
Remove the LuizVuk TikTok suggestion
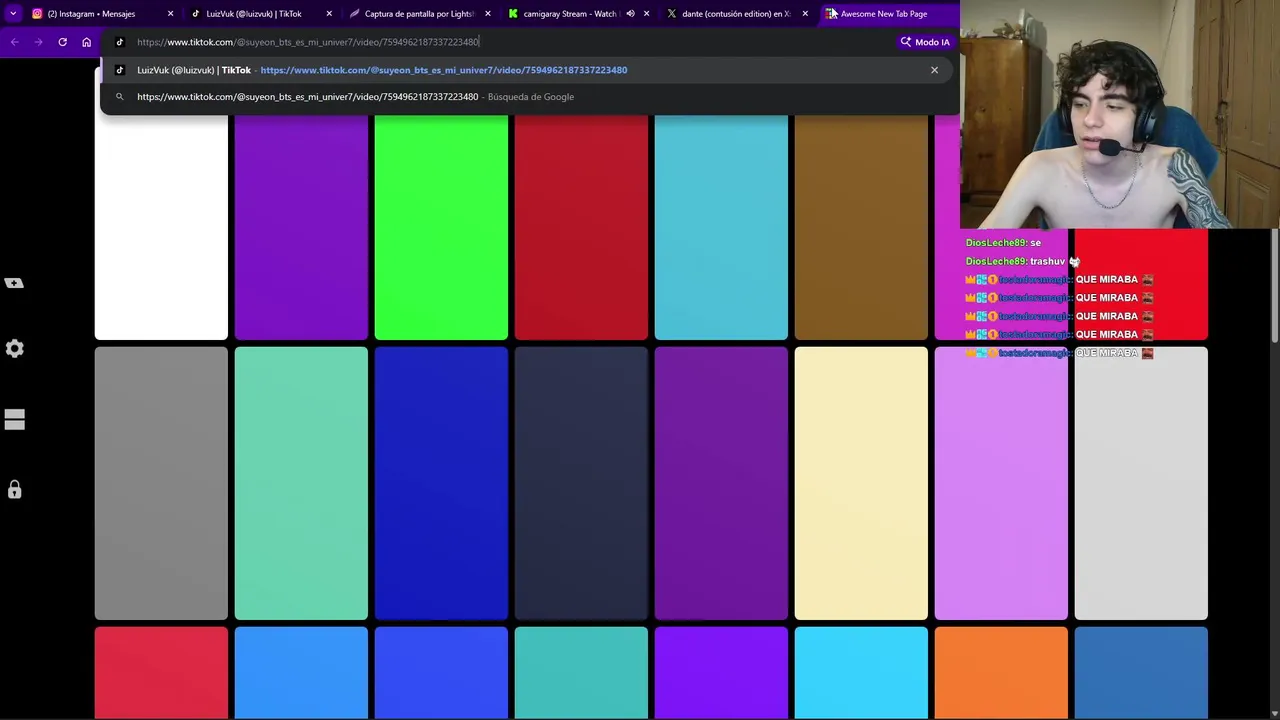click(x=934, y=70)
